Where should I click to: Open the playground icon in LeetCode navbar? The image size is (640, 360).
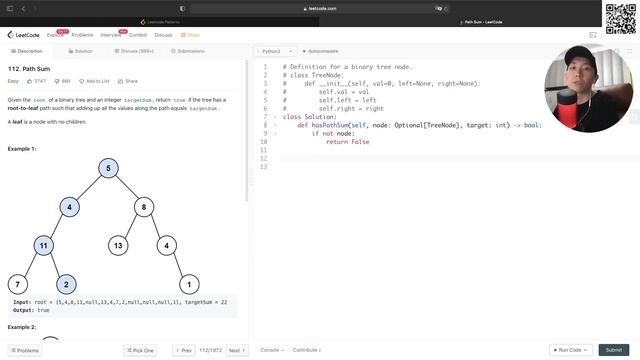point(593,35)
